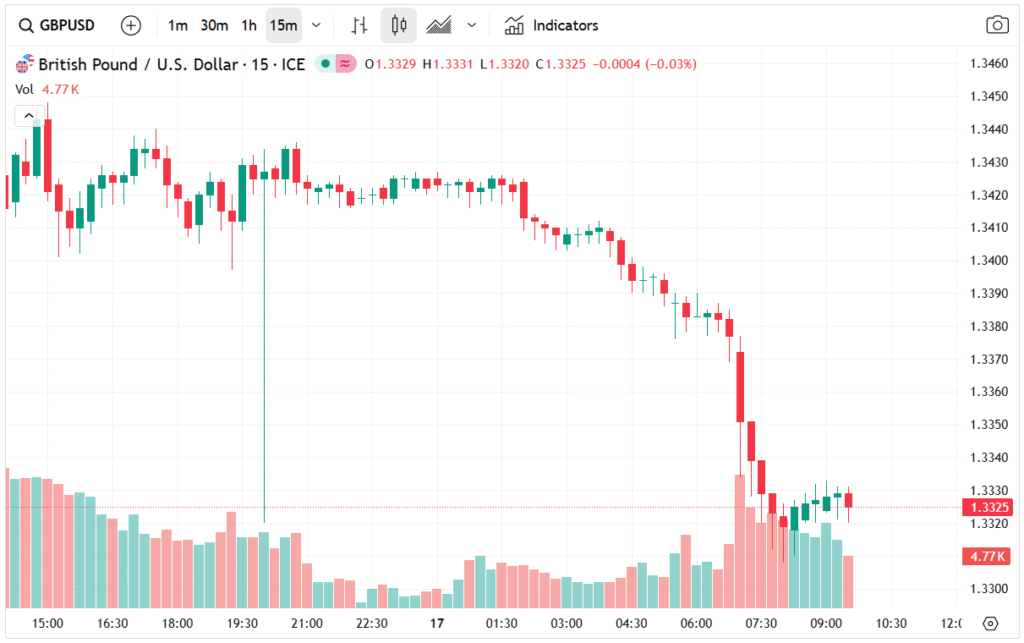Viewport: 1024px width, 643px height.
Task: Select the area chart style icon
Action: click(x=438, y=25)
